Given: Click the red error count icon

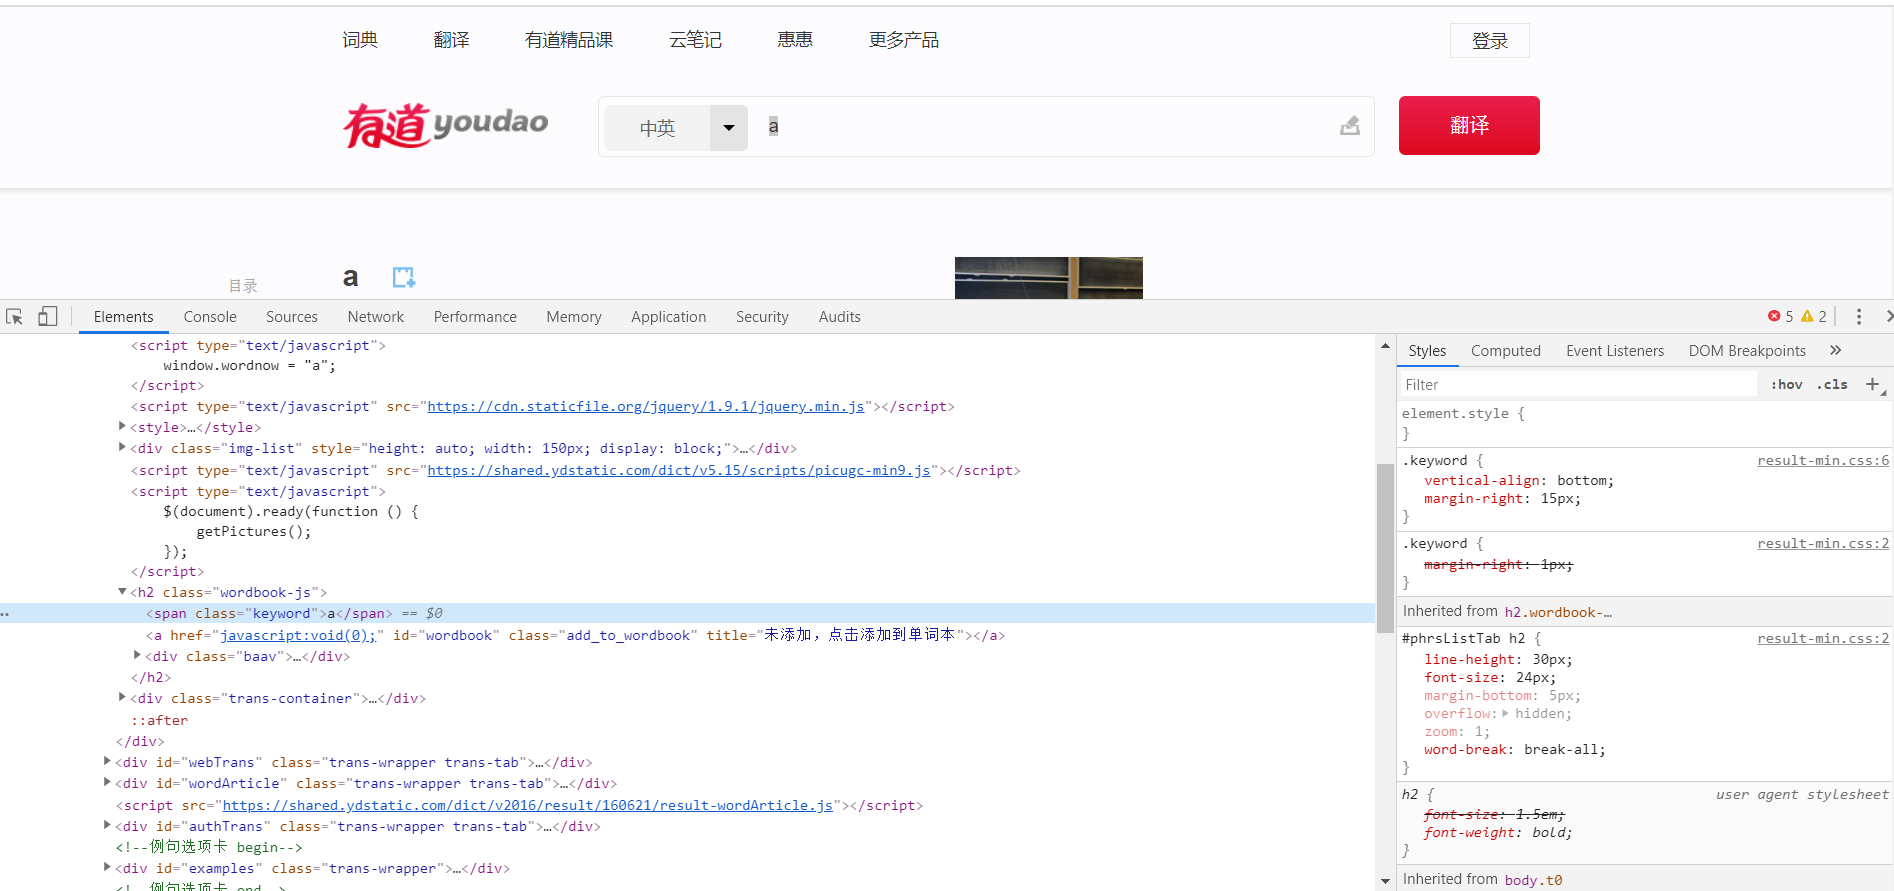Looking at the screenshot, I should click(1774, 316).
